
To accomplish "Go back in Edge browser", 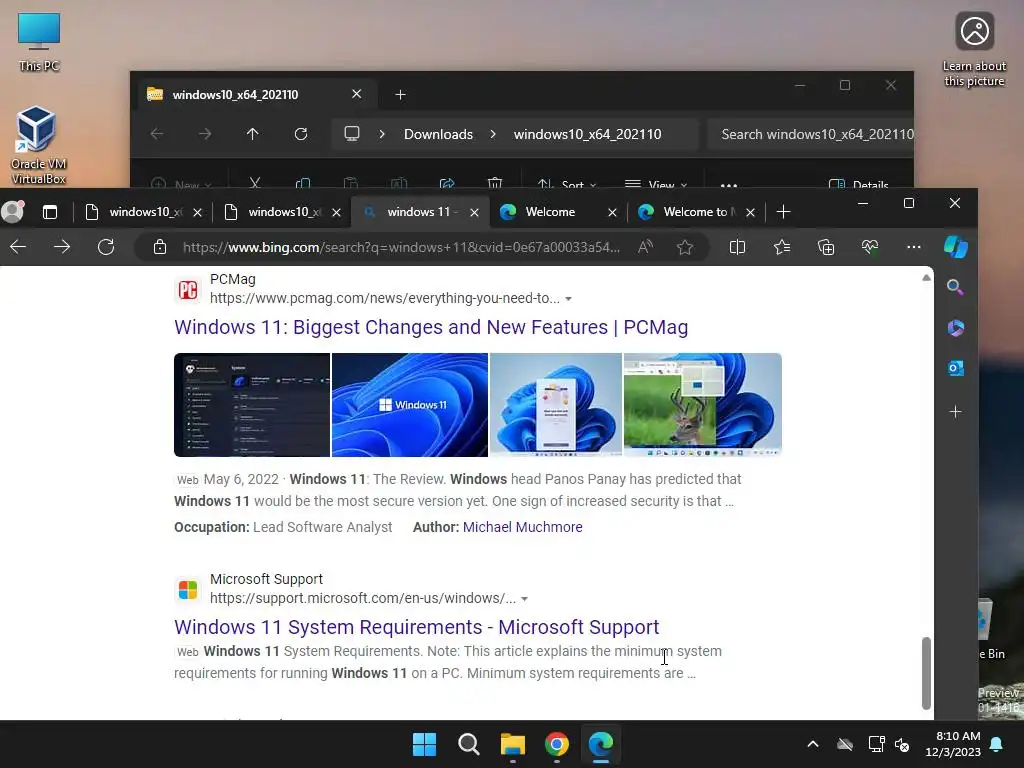I will 18,247.
